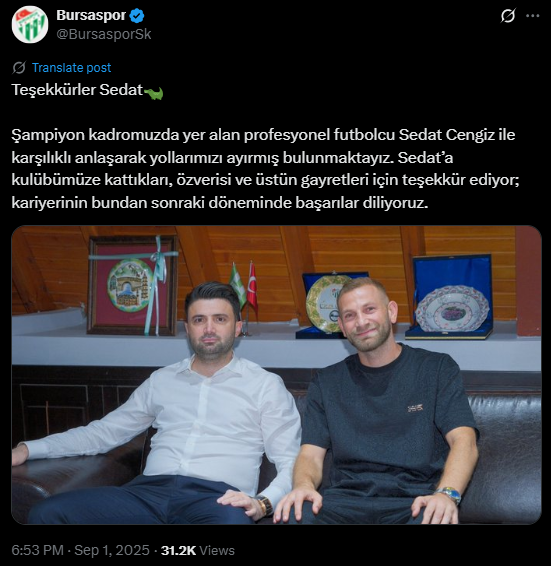Open the Bursaspor profile avatar logo
This screenshot has width=551, height=566.
[30, 25]
